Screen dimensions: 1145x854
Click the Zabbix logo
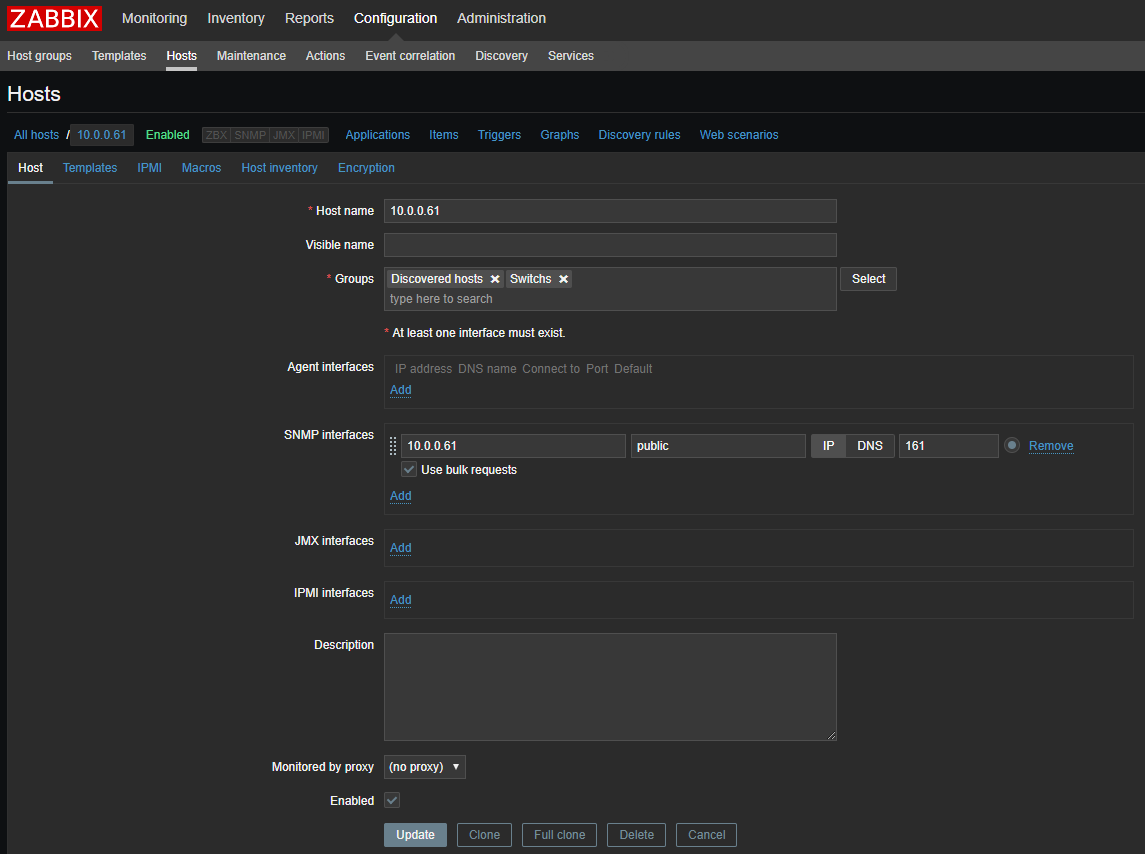[54, 19]
